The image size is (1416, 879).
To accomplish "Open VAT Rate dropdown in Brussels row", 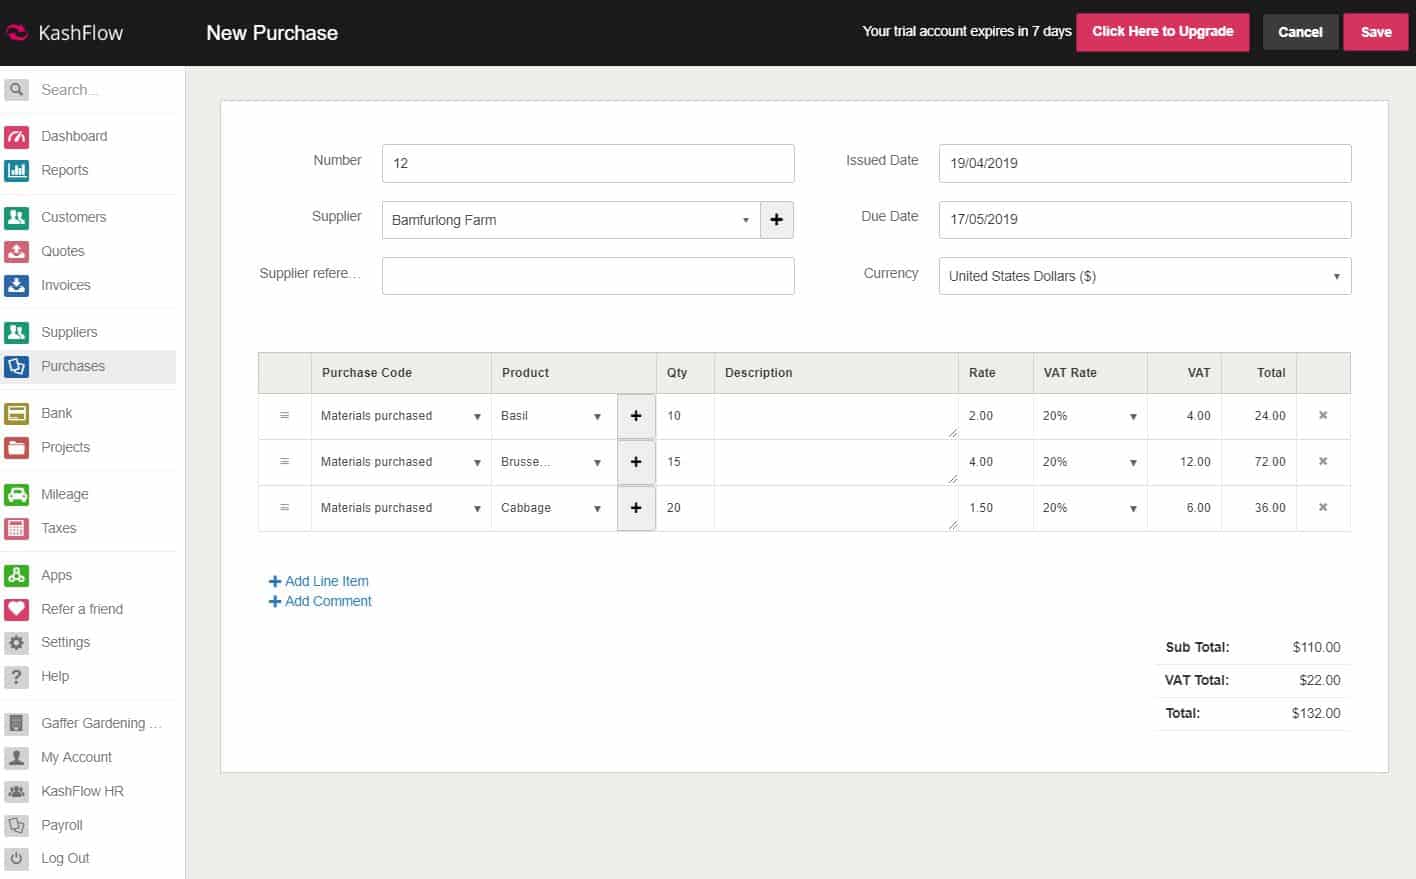I will coord(1090,462).
